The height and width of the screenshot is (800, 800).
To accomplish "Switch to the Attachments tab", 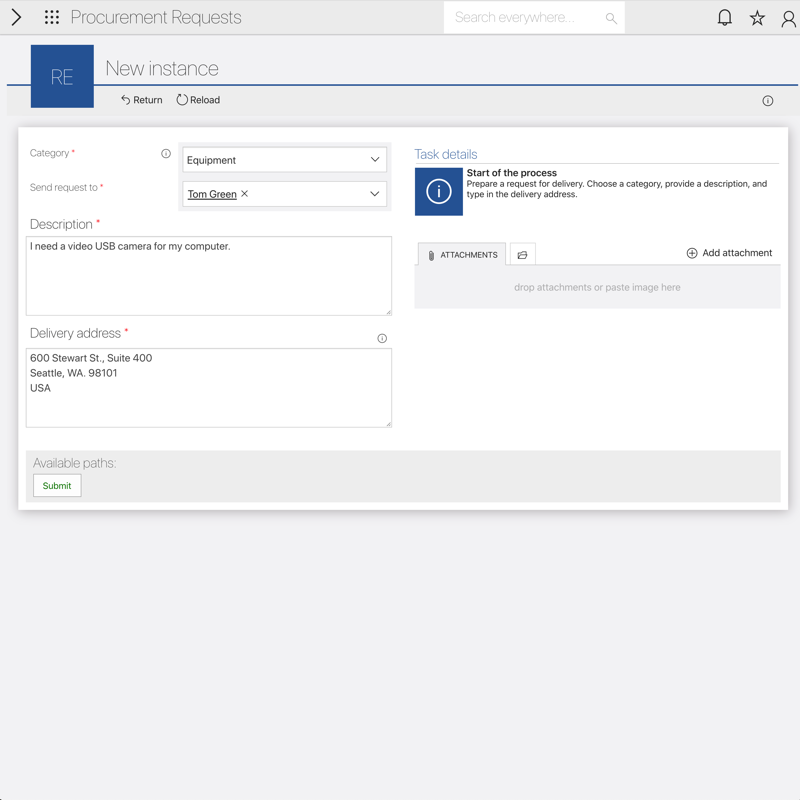I will coord(462,255).
